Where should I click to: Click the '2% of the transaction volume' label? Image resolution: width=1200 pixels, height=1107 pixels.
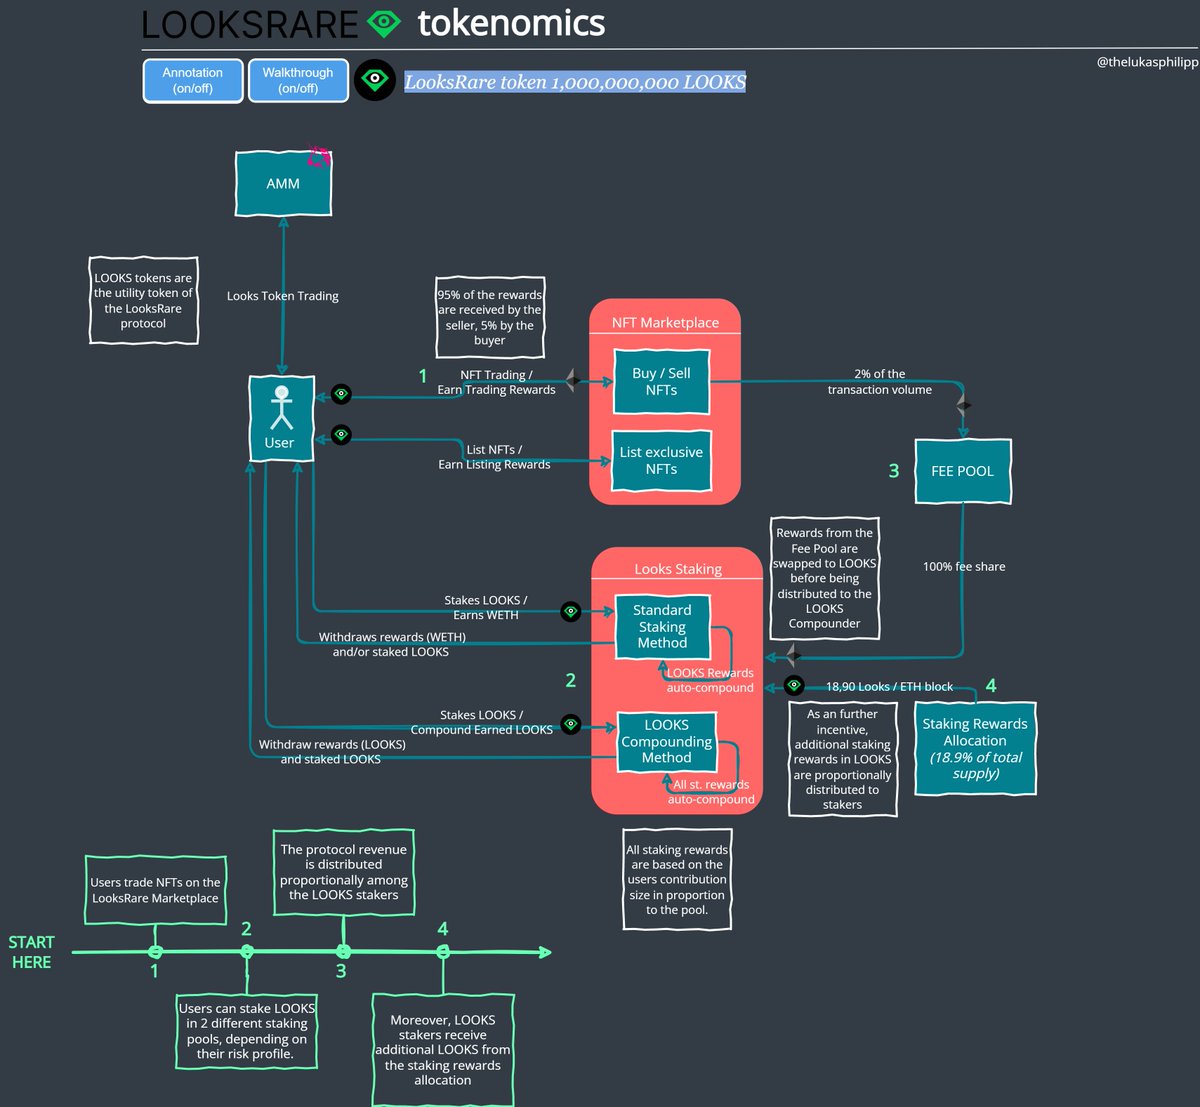tap(880, 382)
